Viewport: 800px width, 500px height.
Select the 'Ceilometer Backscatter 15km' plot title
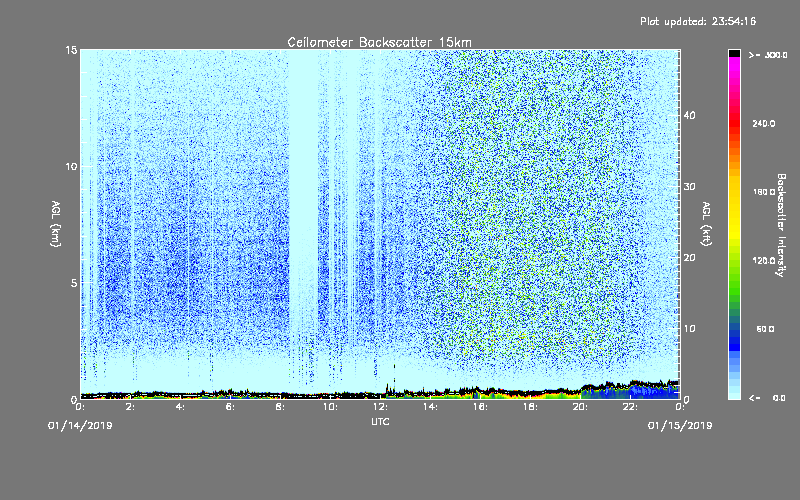click(380, 42)
